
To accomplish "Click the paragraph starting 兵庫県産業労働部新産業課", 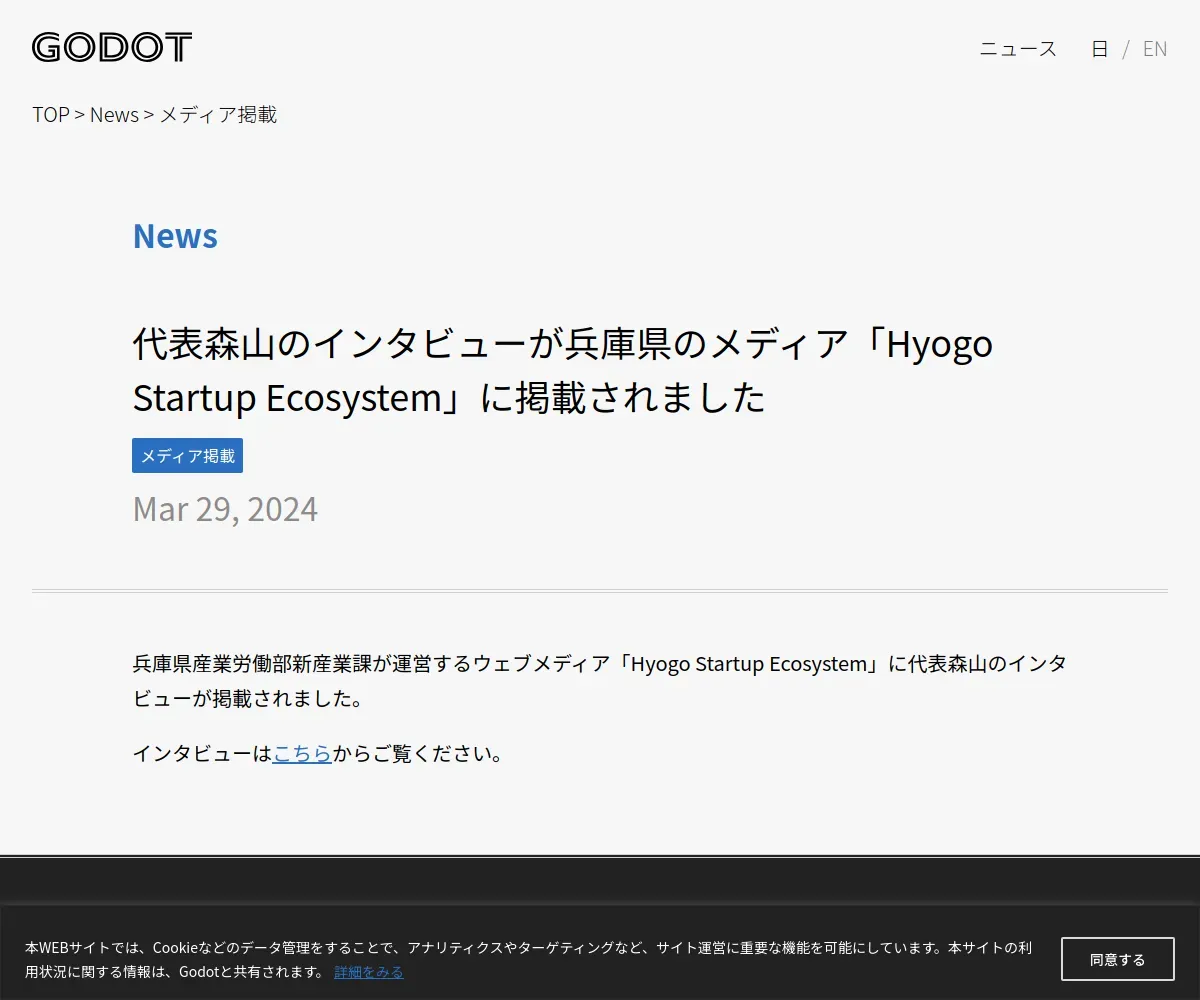I will click(x=600, y=681).
